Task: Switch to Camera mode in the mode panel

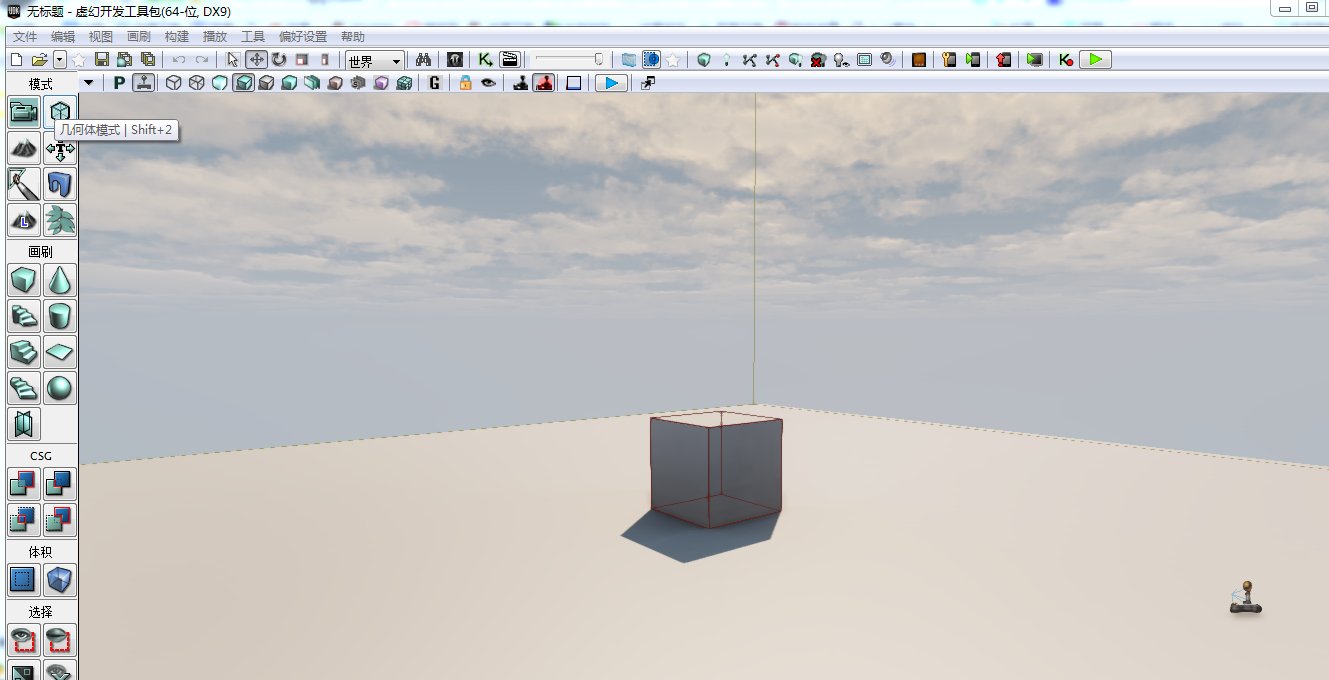Action: point(24,112)
